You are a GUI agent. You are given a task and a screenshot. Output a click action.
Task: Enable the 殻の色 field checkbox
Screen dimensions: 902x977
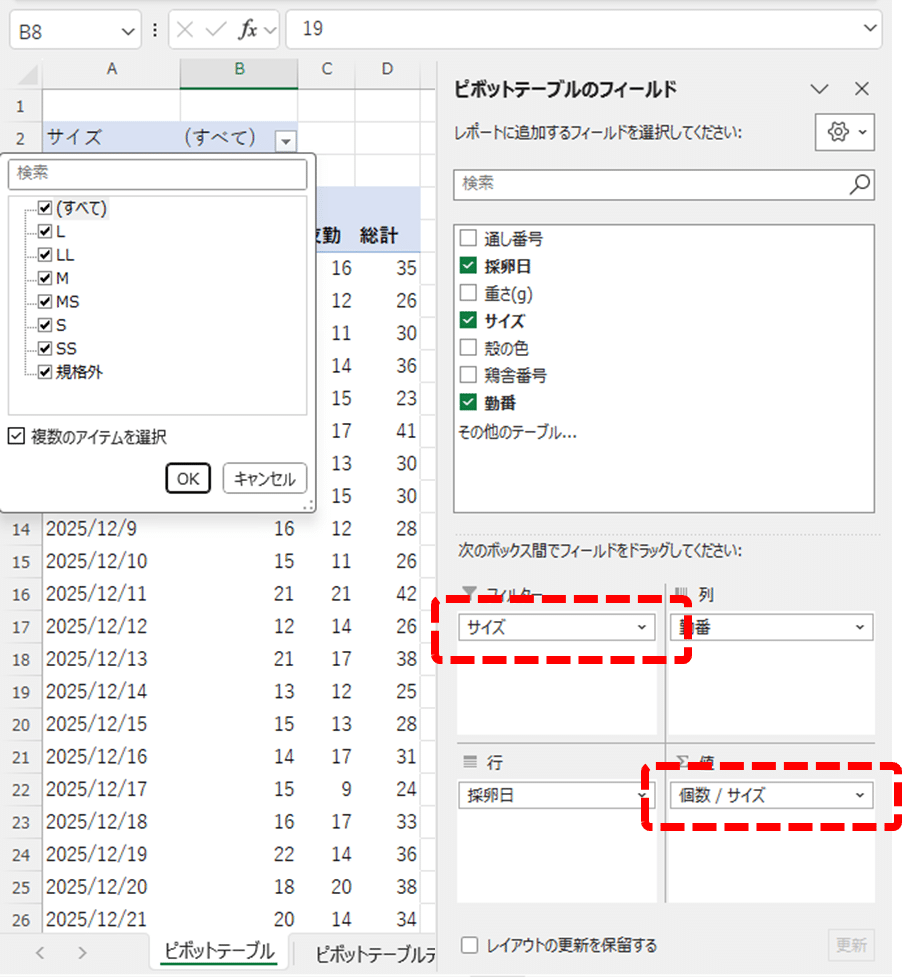(x=467, y=349)
